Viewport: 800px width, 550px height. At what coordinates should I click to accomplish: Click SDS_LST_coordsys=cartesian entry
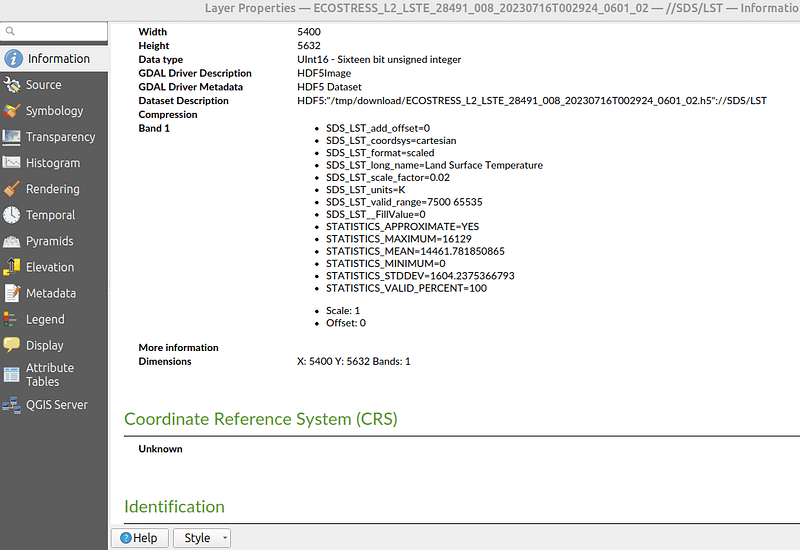(391, 140)
